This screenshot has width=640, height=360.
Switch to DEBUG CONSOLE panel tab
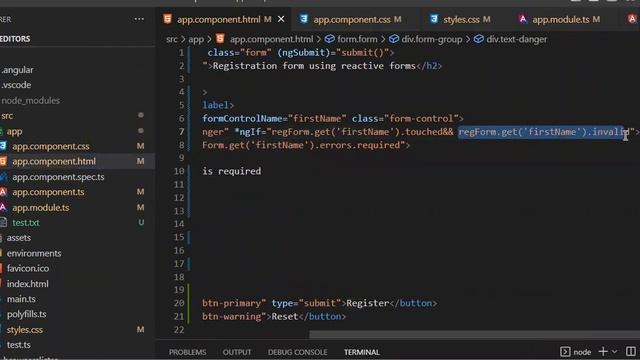pos(297,352)
